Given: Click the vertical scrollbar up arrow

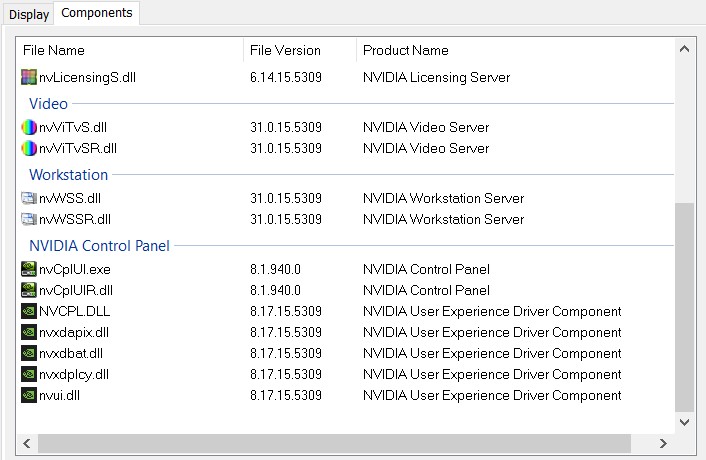Looking at the screenshot, I should [x=684, y=49].
